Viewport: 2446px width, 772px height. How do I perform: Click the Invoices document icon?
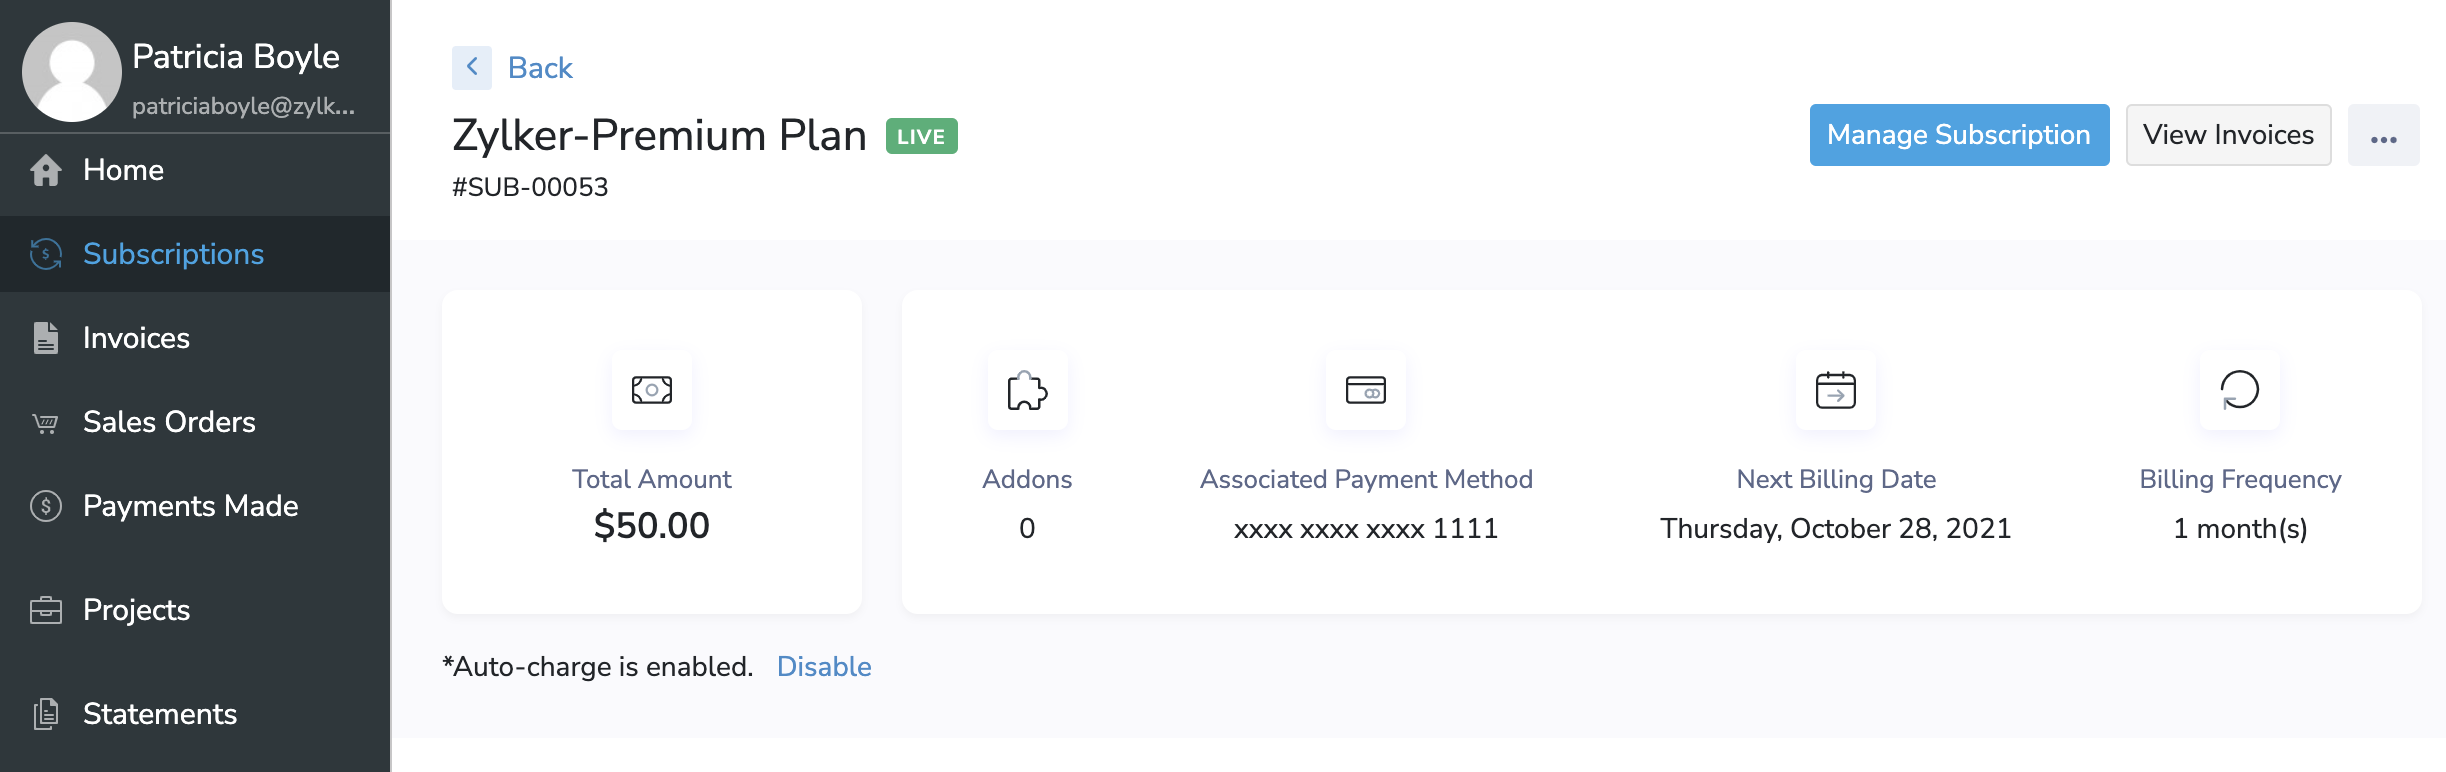click(46, 338)
